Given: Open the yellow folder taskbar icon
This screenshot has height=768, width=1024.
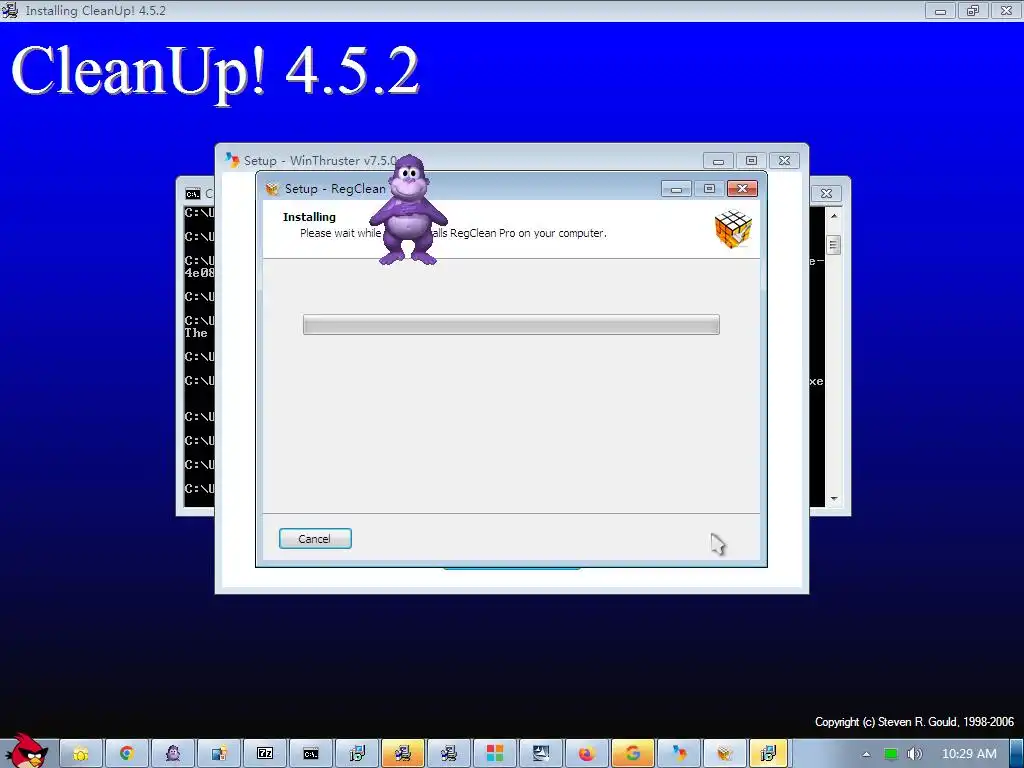Looking at the screenshot, I should coord(80,754).
